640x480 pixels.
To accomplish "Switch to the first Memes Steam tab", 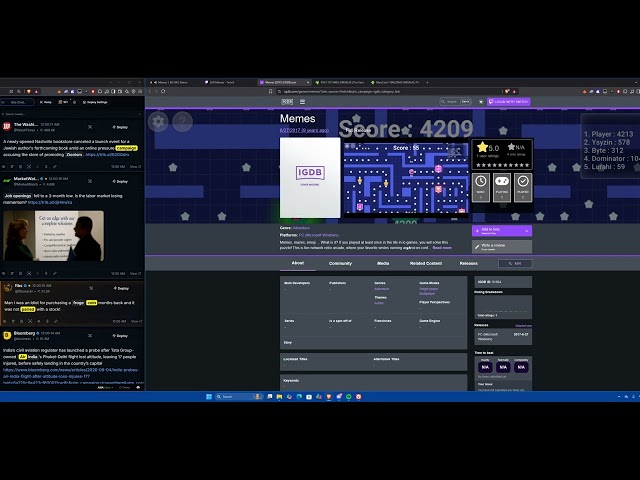I will [x=173, y=82].
